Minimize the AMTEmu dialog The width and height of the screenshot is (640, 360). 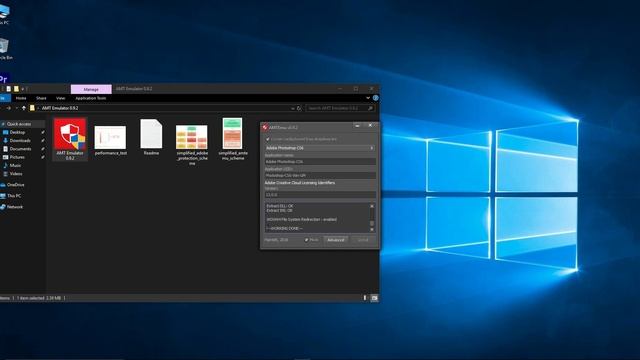pos(357,126)
